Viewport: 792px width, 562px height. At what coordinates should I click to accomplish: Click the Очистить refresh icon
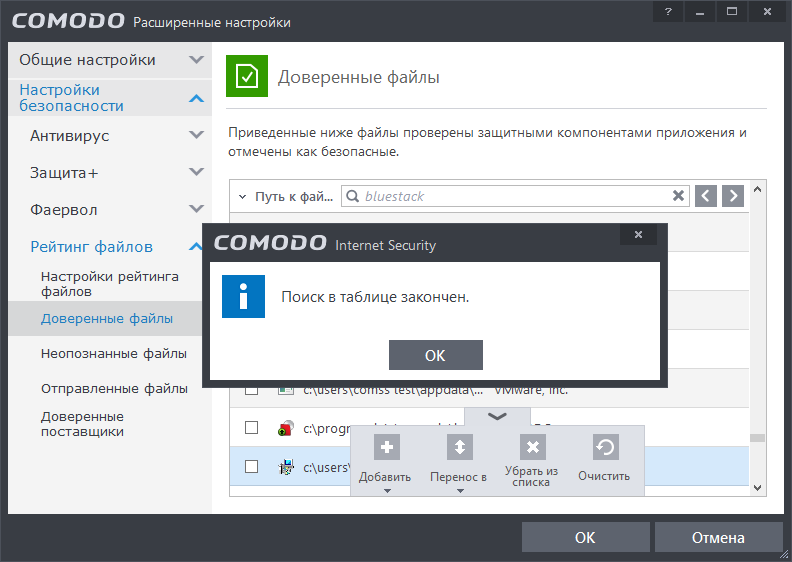(605, 447)
